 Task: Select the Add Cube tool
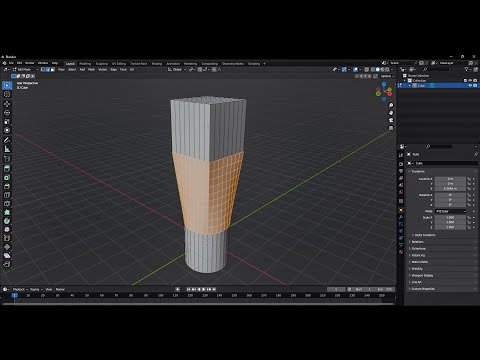pos(7,159)
